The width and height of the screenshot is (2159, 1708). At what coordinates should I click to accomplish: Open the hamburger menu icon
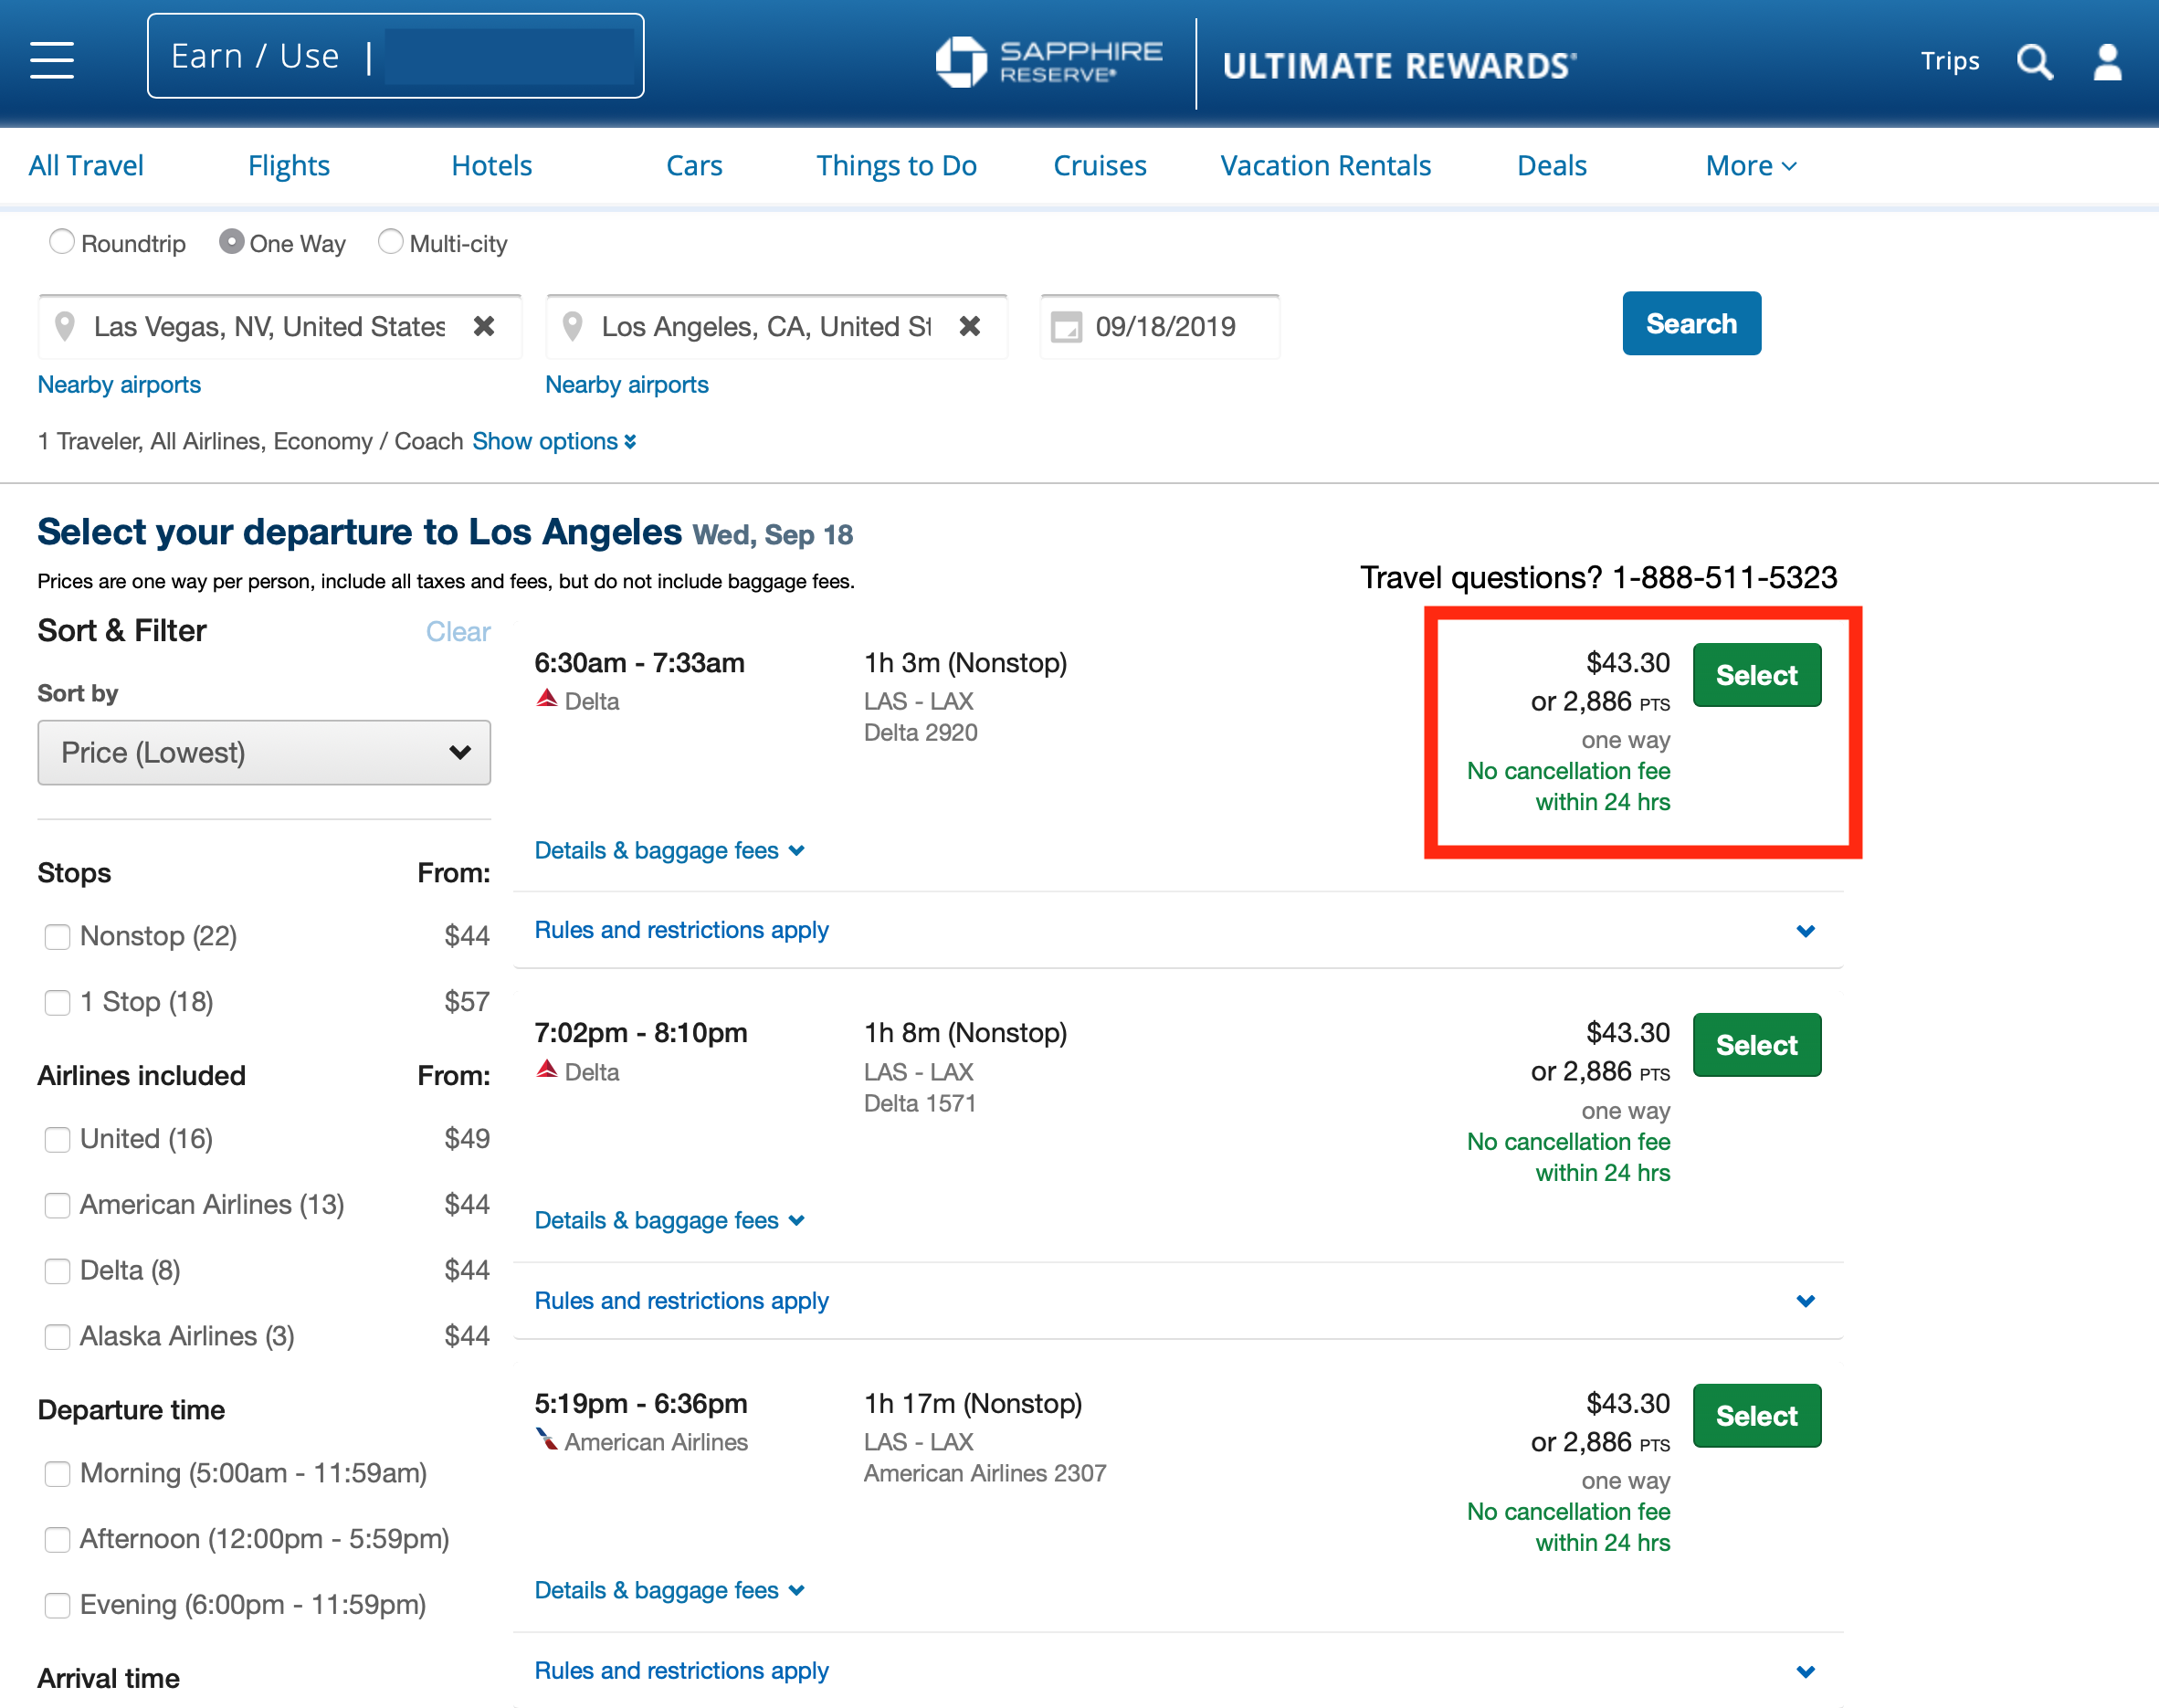(52, 60)
